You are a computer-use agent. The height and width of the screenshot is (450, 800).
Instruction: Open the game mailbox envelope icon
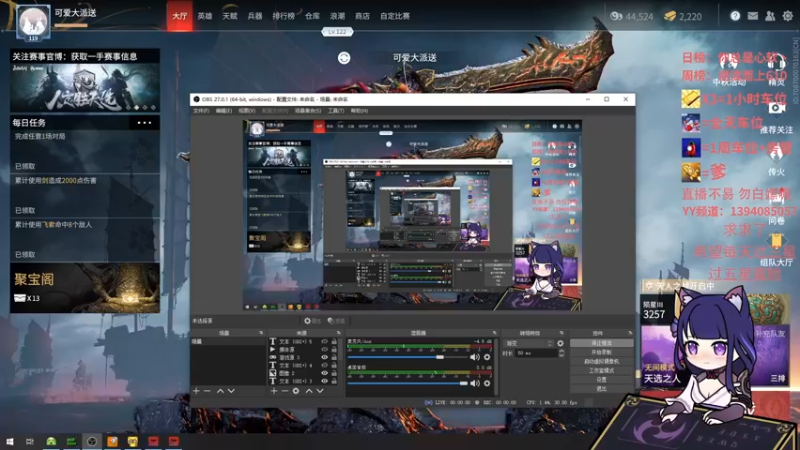click(753, 16)
